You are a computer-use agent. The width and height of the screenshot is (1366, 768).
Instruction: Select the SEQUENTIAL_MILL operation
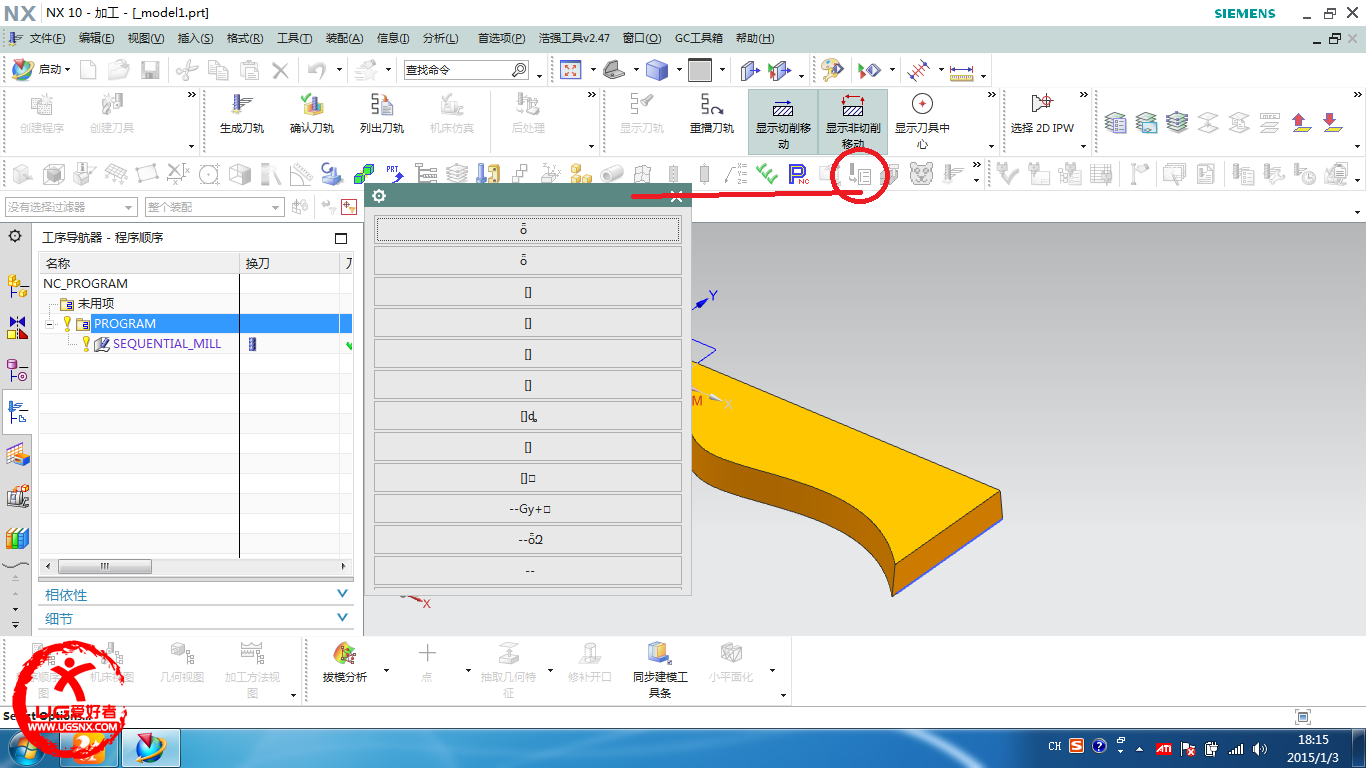coord(167,344)
